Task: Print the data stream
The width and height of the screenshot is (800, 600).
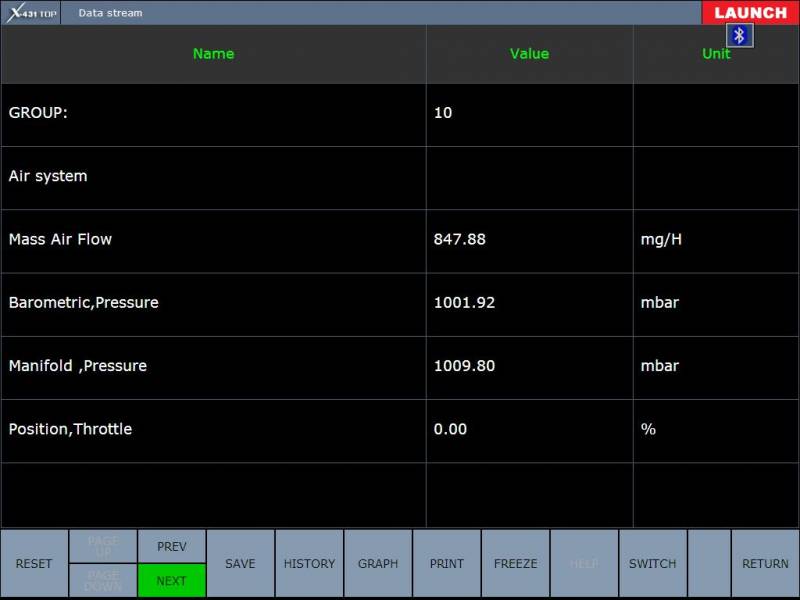Action: (x=447, y=564)
